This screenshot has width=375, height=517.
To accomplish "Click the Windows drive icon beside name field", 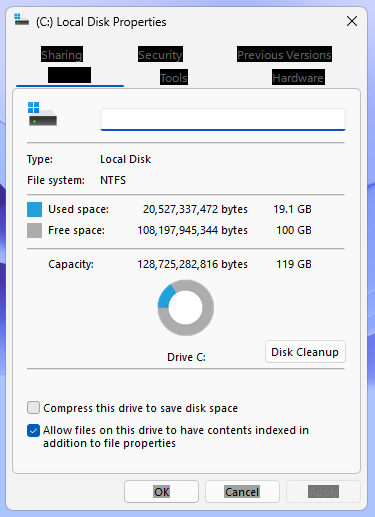I will pyautogui.click(x=42, y=114).
